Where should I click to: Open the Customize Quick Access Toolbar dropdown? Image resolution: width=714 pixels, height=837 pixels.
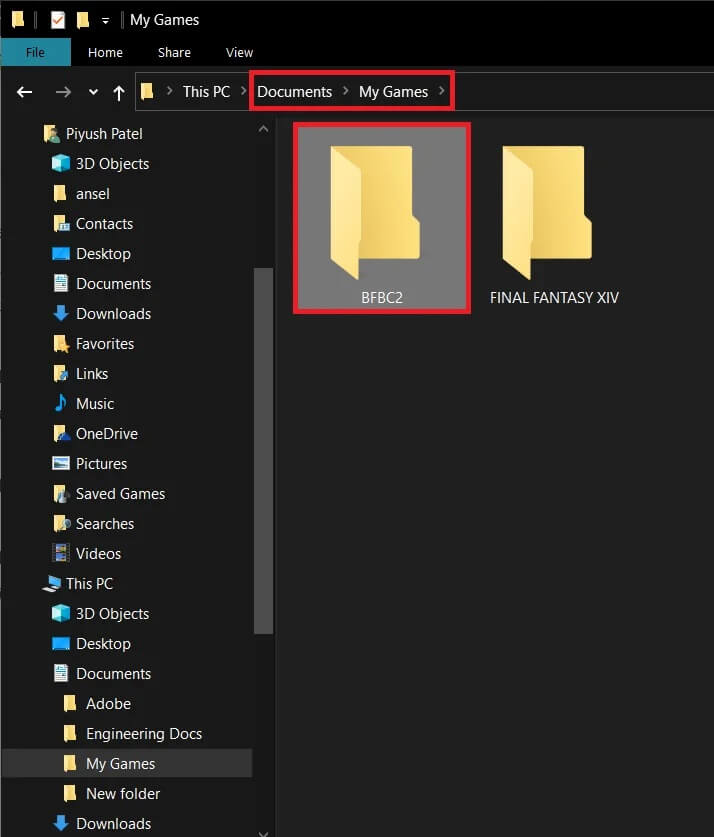click(x=105, y=21)
